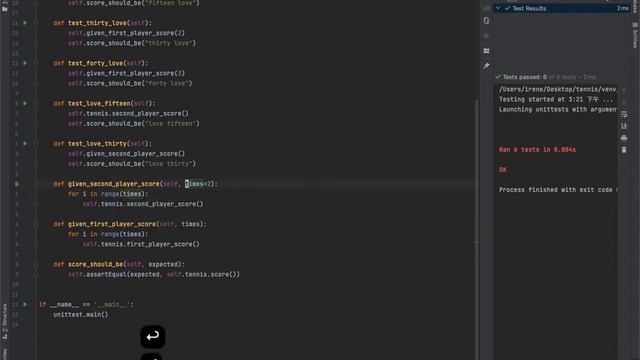Click the def test_thirty_love(self) line
This screenshot has height=360, width=640.
click(x=102, y=23)
